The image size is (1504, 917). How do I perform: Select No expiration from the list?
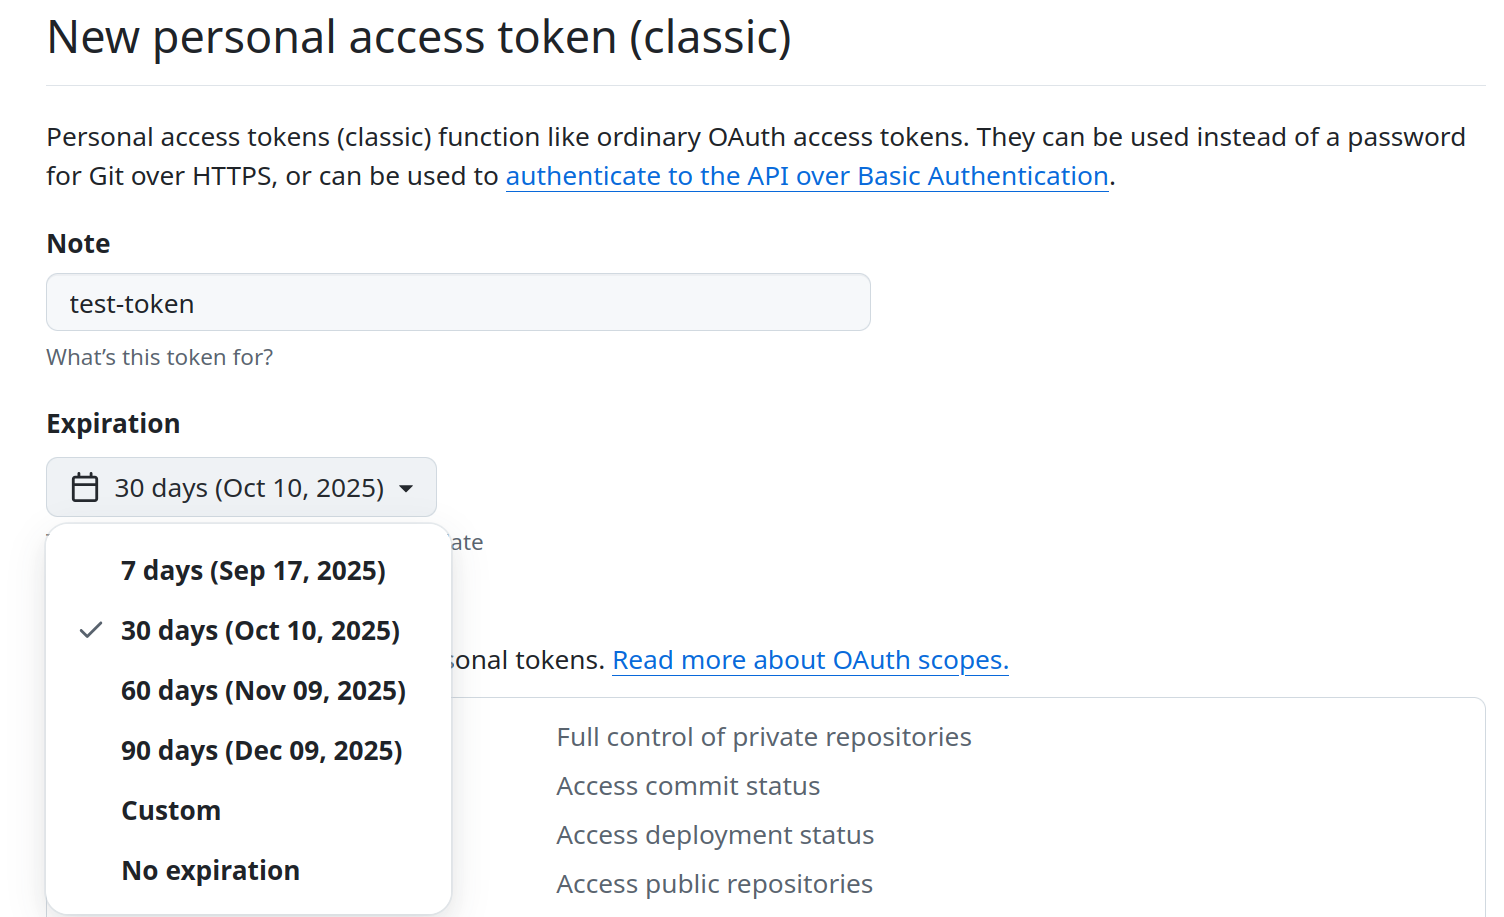[x=253, y=871]
